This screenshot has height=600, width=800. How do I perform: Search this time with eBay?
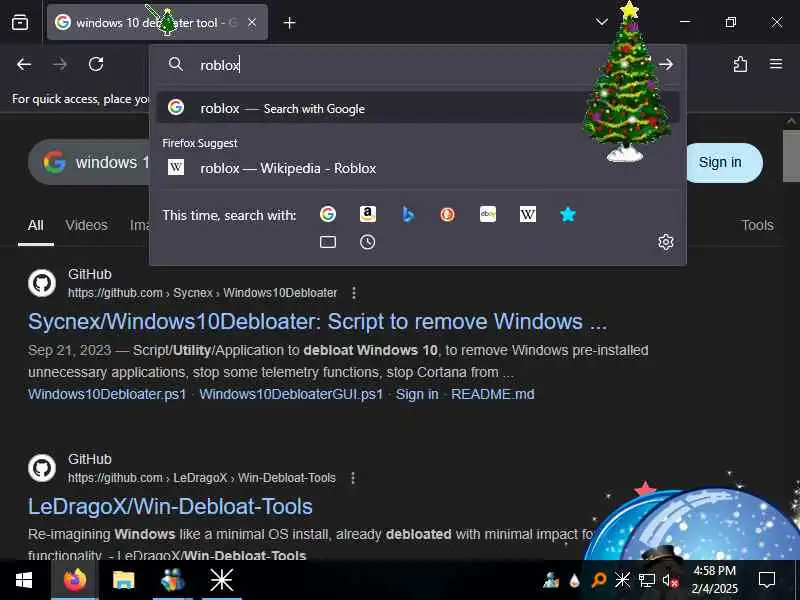[488, 214]
